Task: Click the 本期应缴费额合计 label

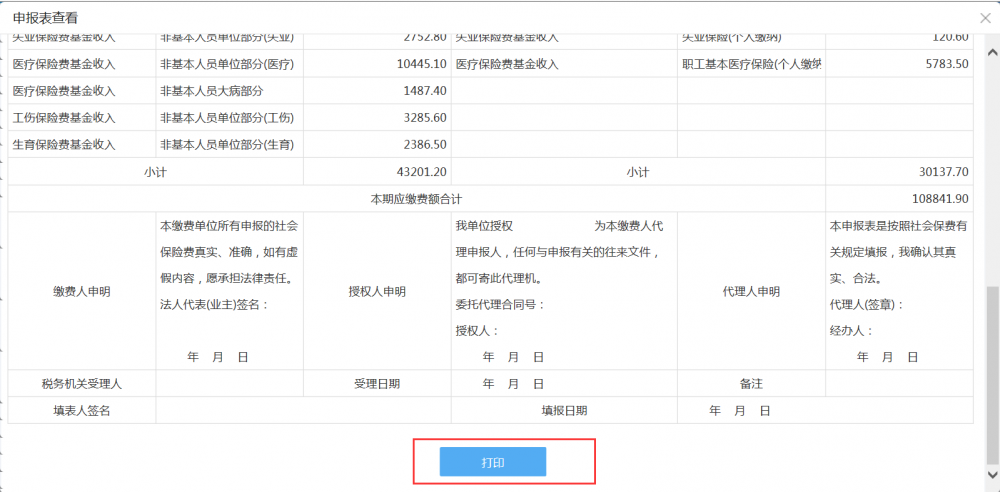Action: 416,199
